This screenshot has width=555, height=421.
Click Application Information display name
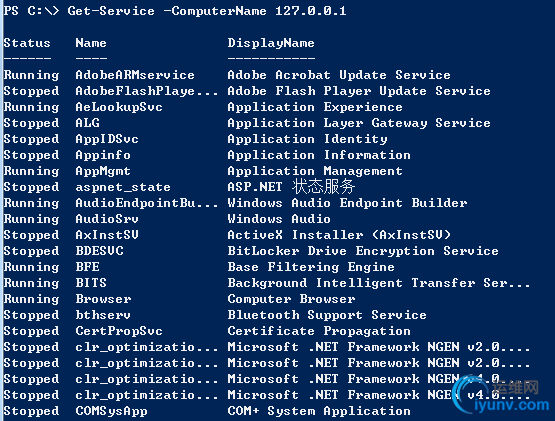(319, 155)
